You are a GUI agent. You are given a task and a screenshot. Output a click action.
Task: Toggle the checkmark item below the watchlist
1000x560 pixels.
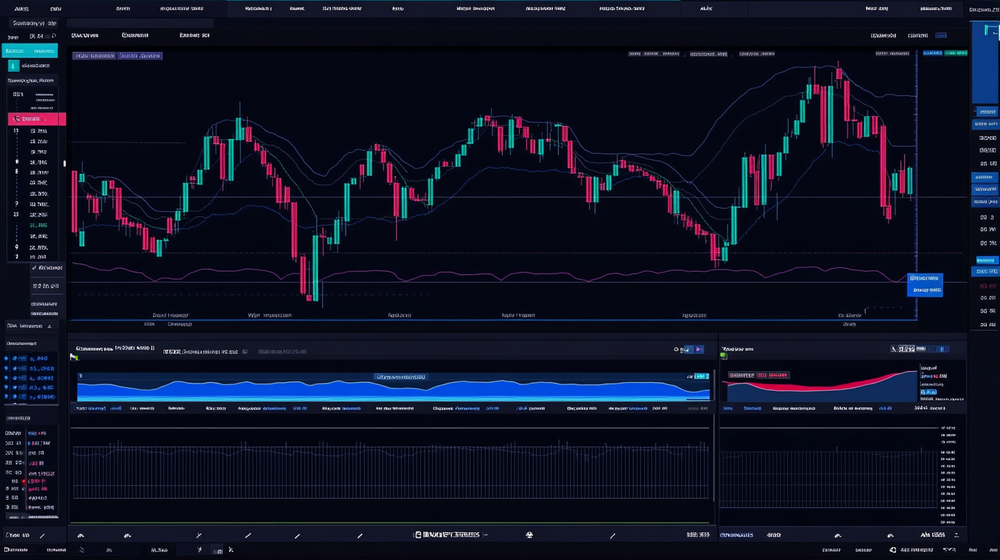click(44, 267)
